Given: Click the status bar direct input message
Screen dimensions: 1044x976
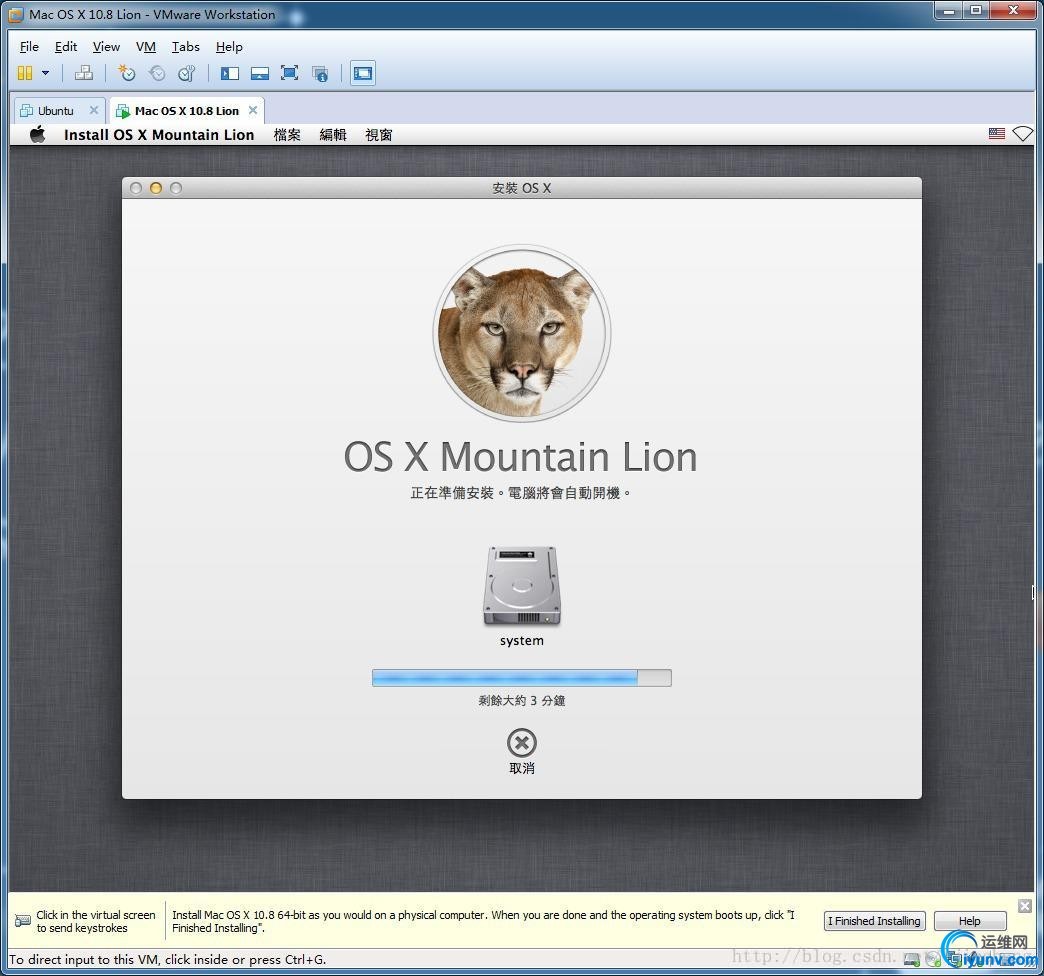Looking at the screenshot, I should [168, 959].
